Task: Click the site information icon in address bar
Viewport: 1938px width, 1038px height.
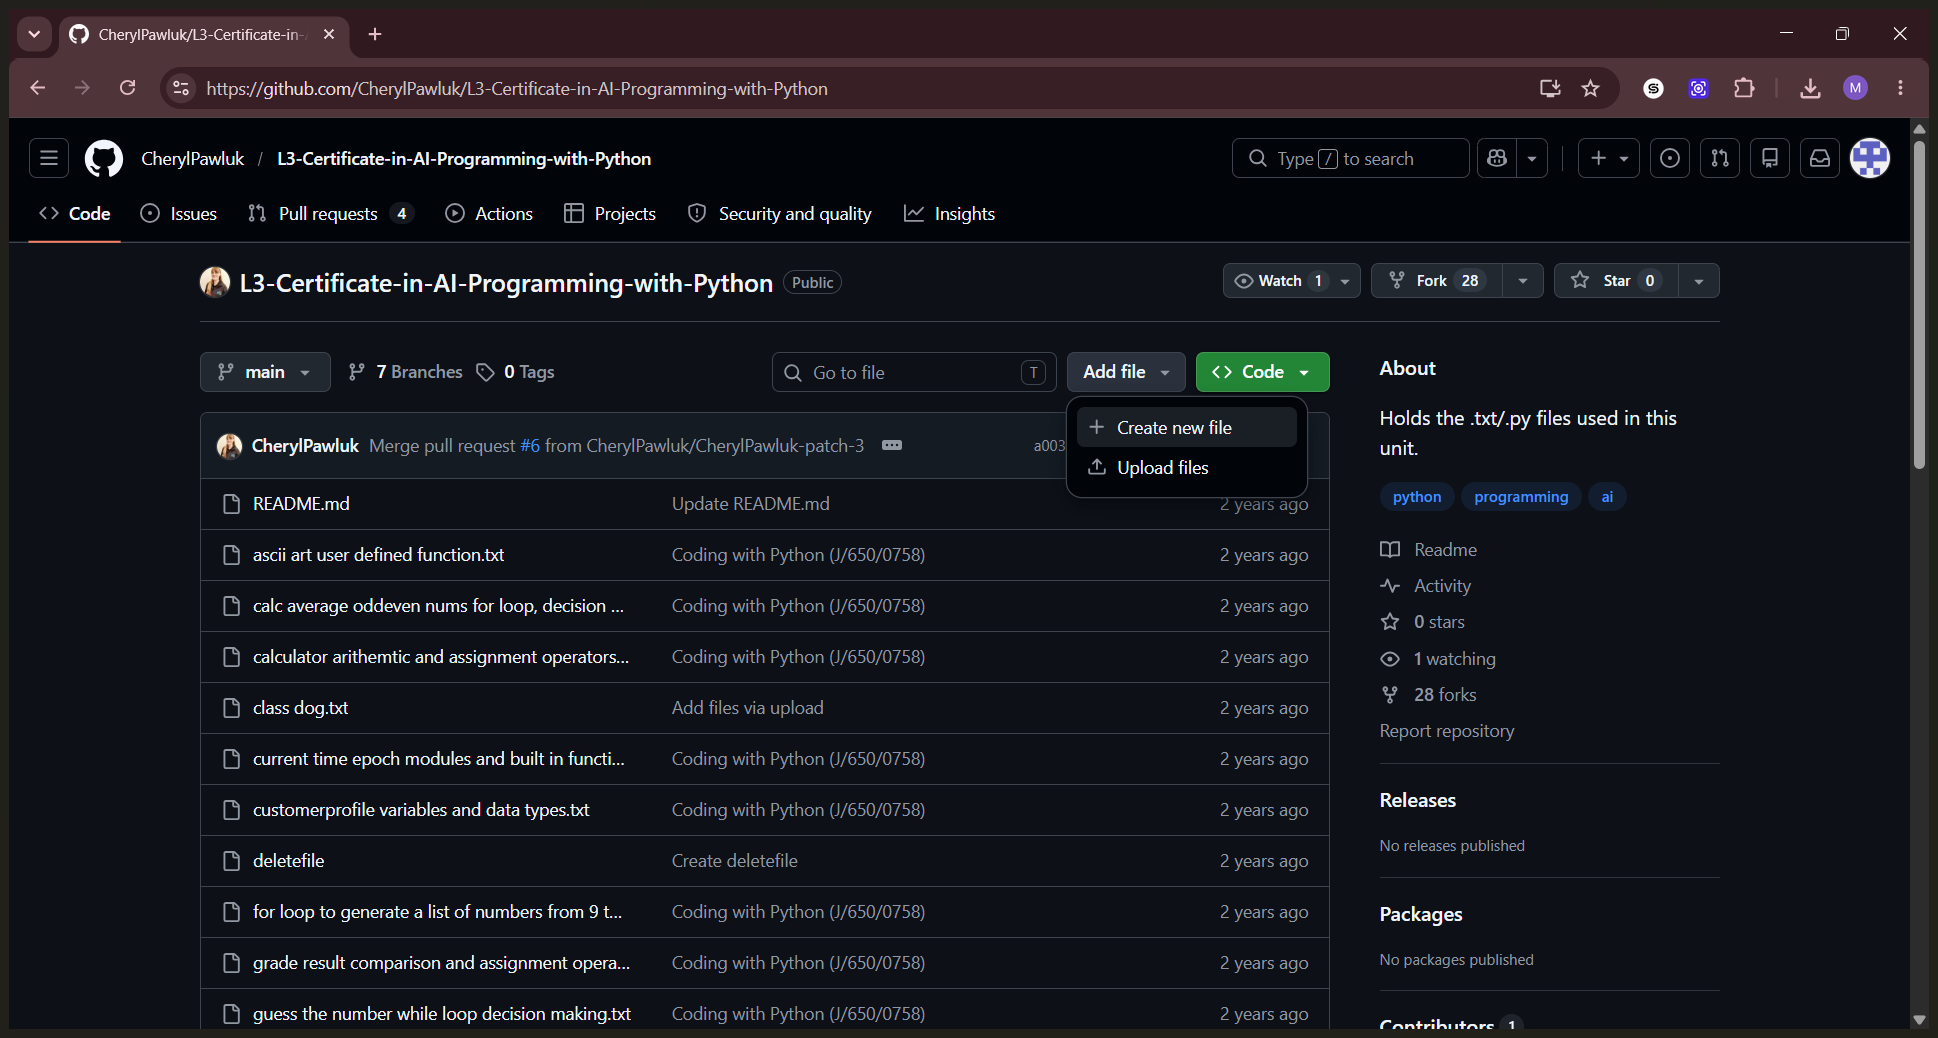Action: (181, 88)
